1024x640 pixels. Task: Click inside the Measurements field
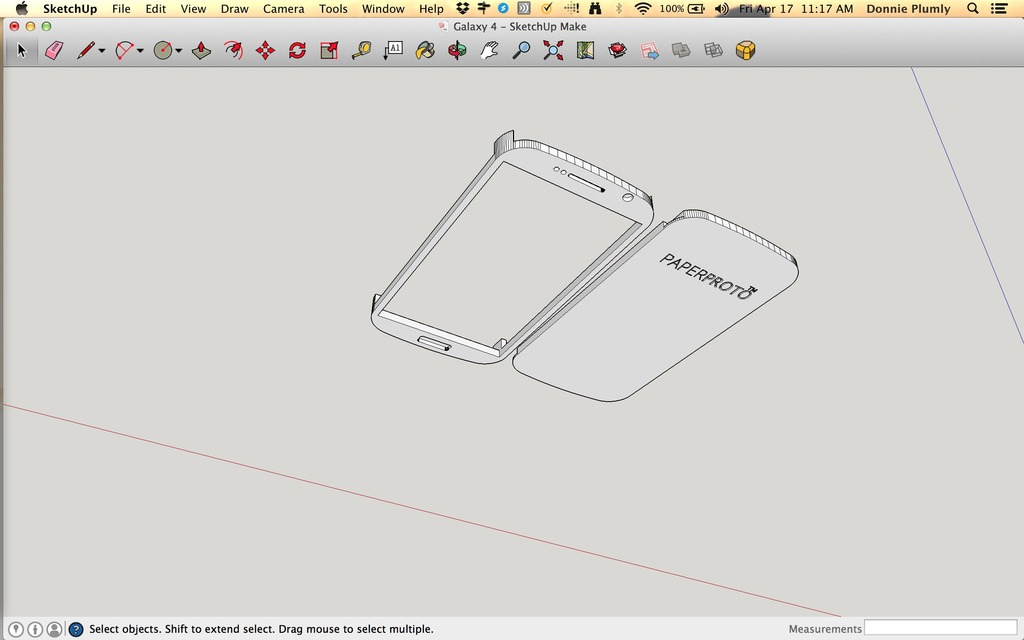pyautogui.click(x=940, y=629)
